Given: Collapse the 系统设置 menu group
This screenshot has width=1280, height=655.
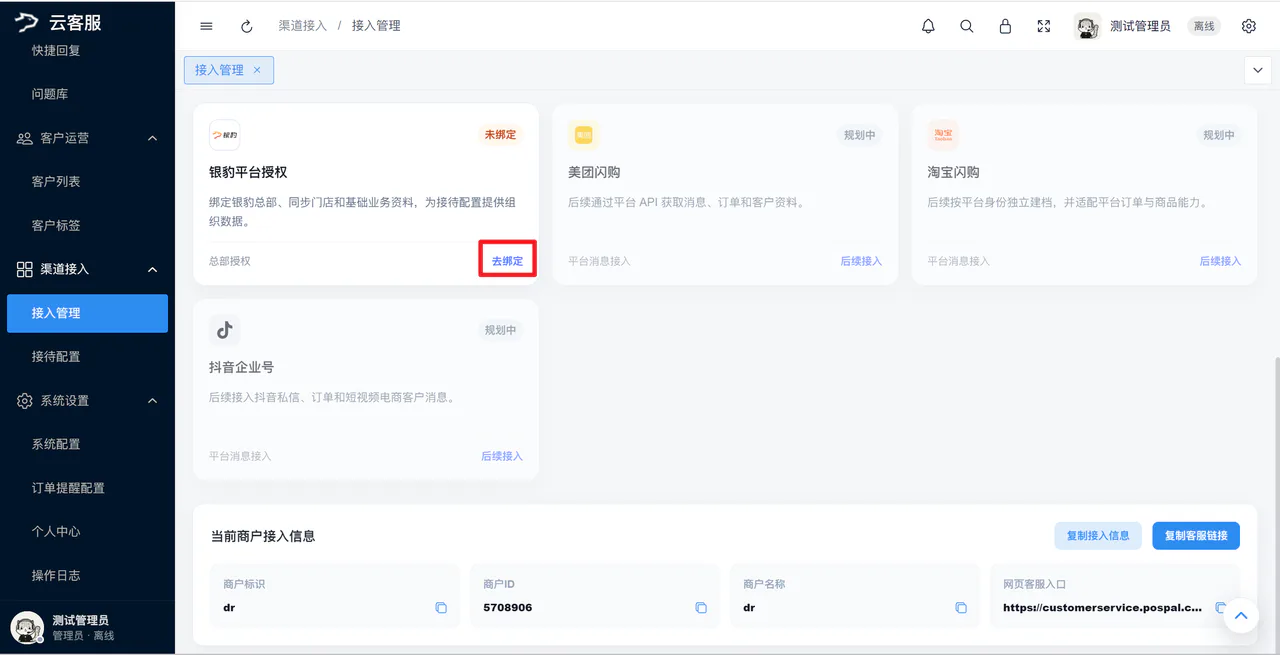Looking at the screenshot, I should 153,400.
